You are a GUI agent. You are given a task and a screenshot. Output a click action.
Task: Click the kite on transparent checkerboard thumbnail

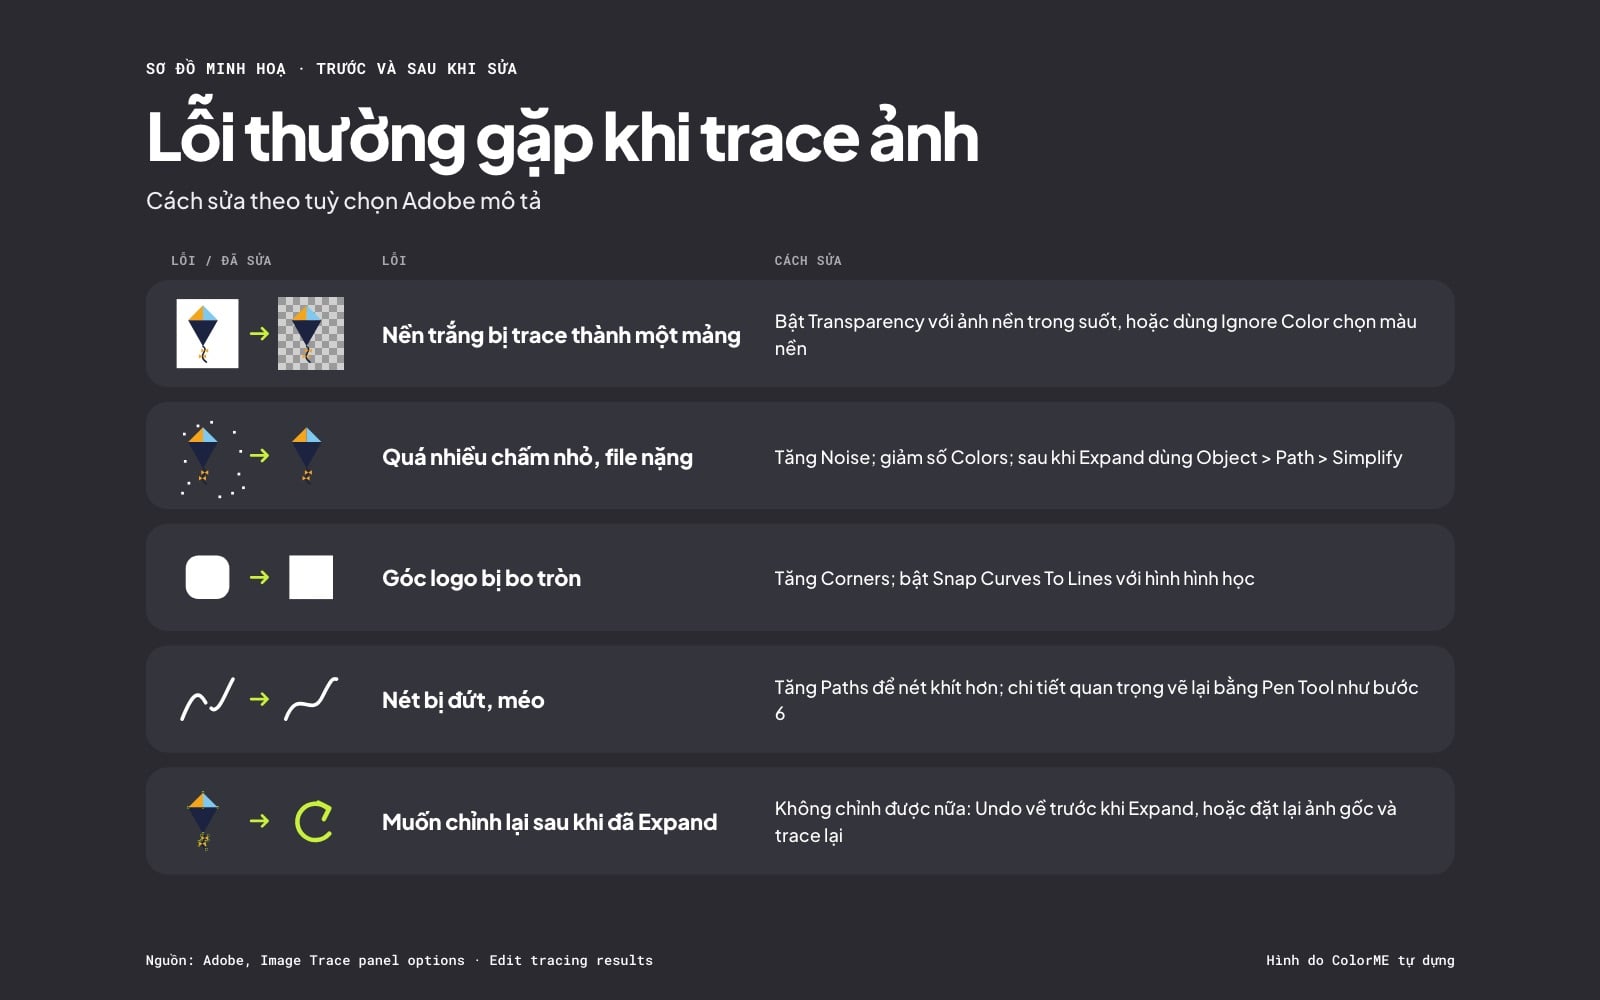click(311, 333)
